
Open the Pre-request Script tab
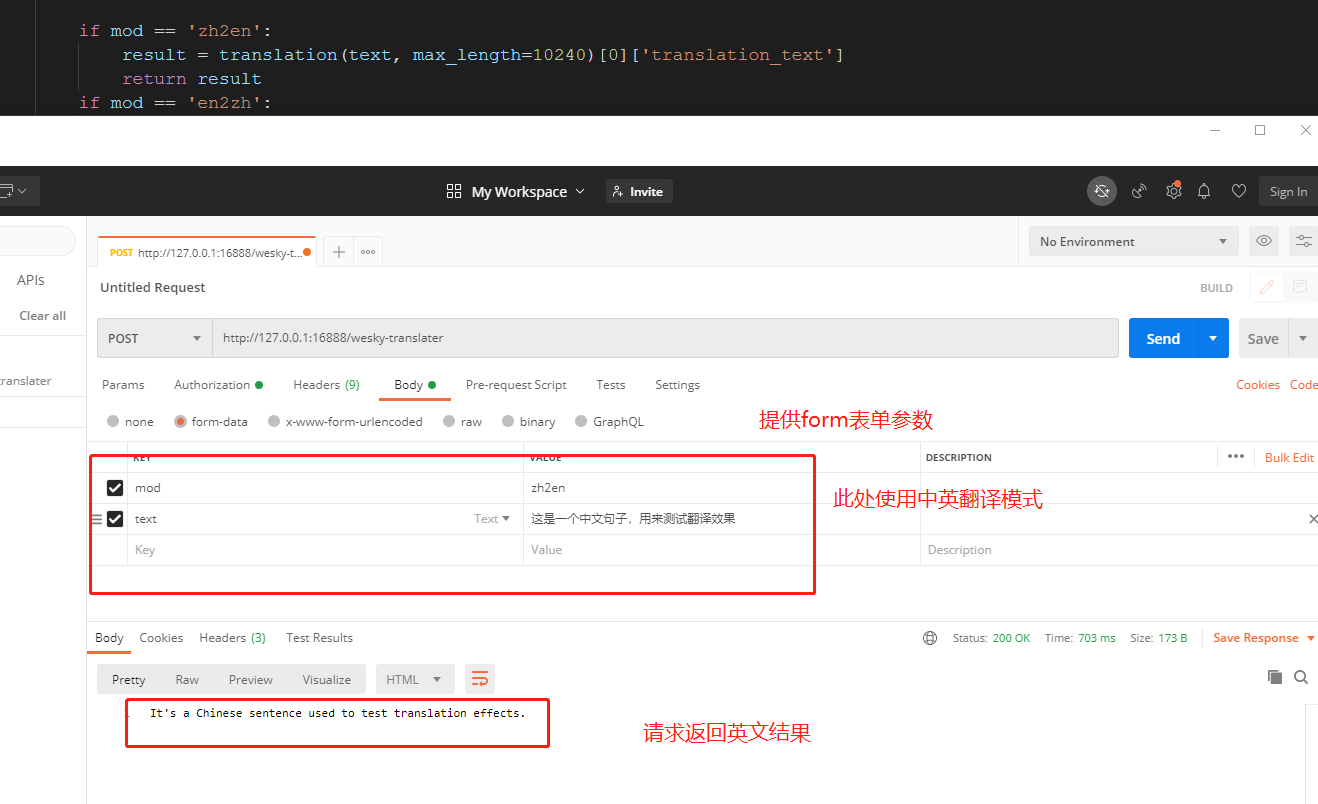point(516,385)
